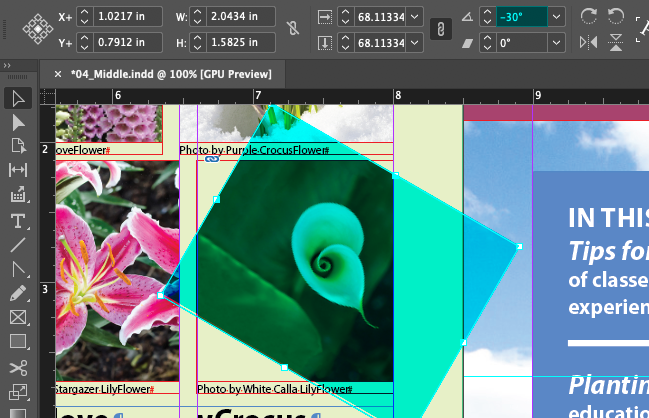Select the Line tool
The height and width of the screenshot is (418, 649).
click(18, 245)
